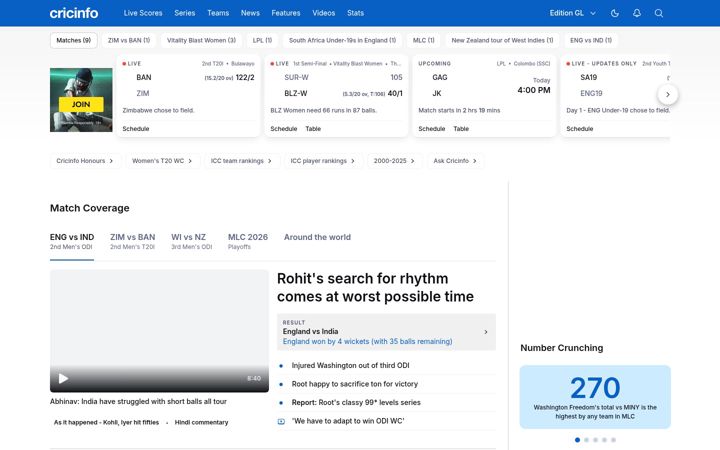Advance match carousel with right arrow
720x450 pixels.
click(x=668, y=95)
